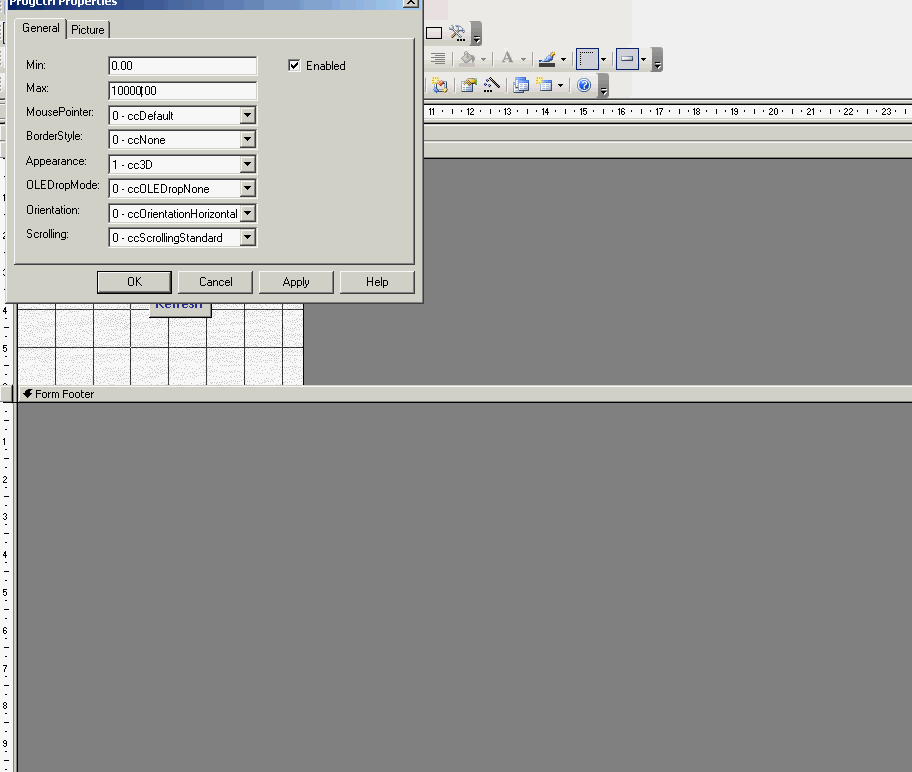912x772 pixels.
Task: Click the blue Help question mark icon
Action: coord(584,86)
